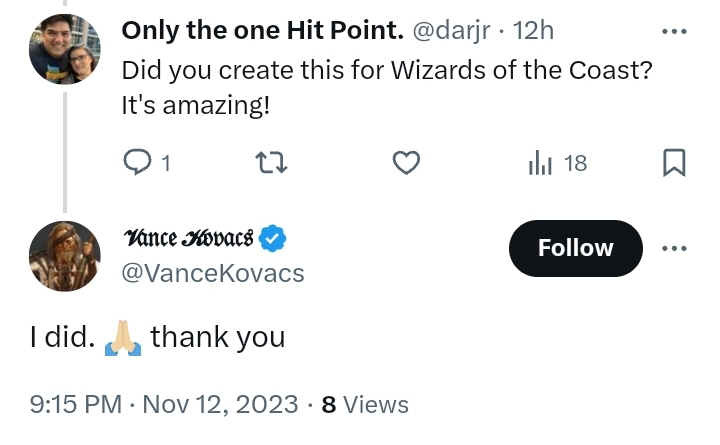Viewport: 720px width, 445px height.
Task: Click the blue verified badge
Action: coord(272,238)
